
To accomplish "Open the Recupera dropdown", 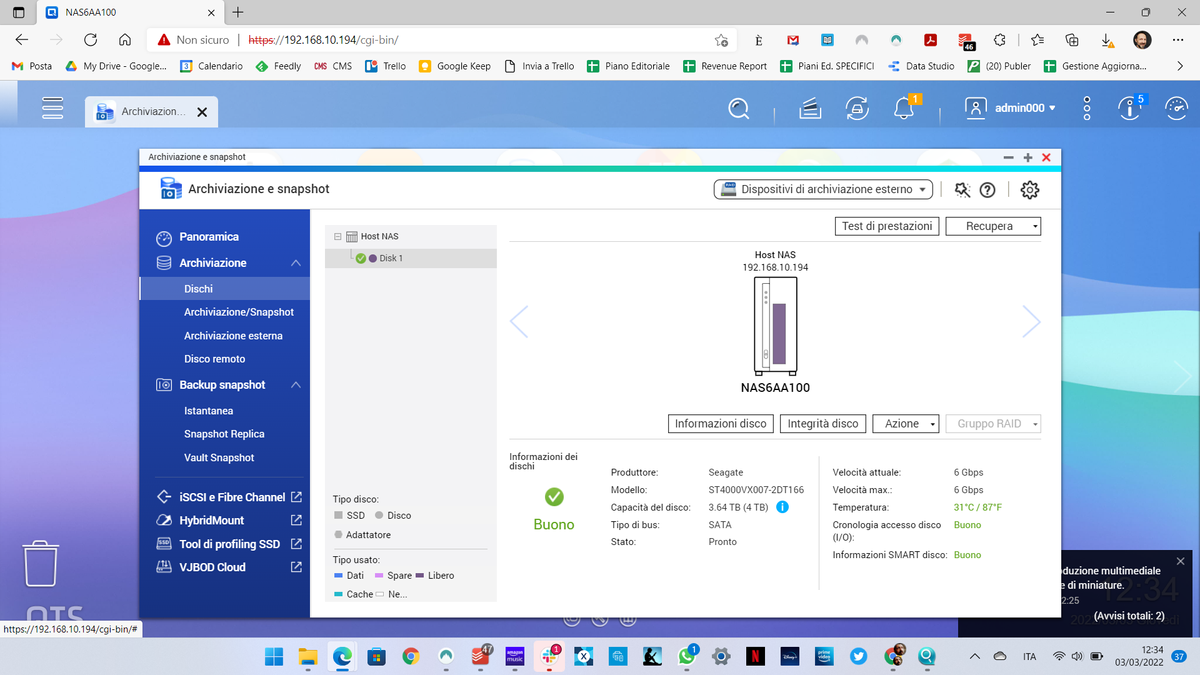I will (x=993, y=226).
